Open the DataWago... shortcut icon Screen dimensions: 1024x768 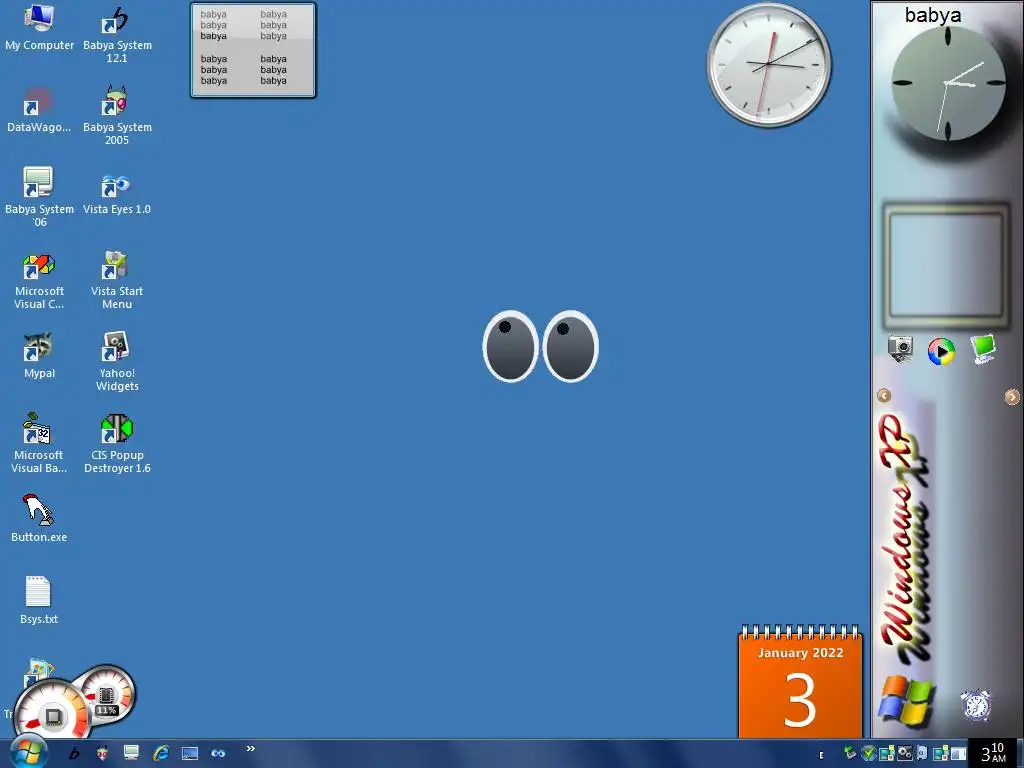(39, 110)
